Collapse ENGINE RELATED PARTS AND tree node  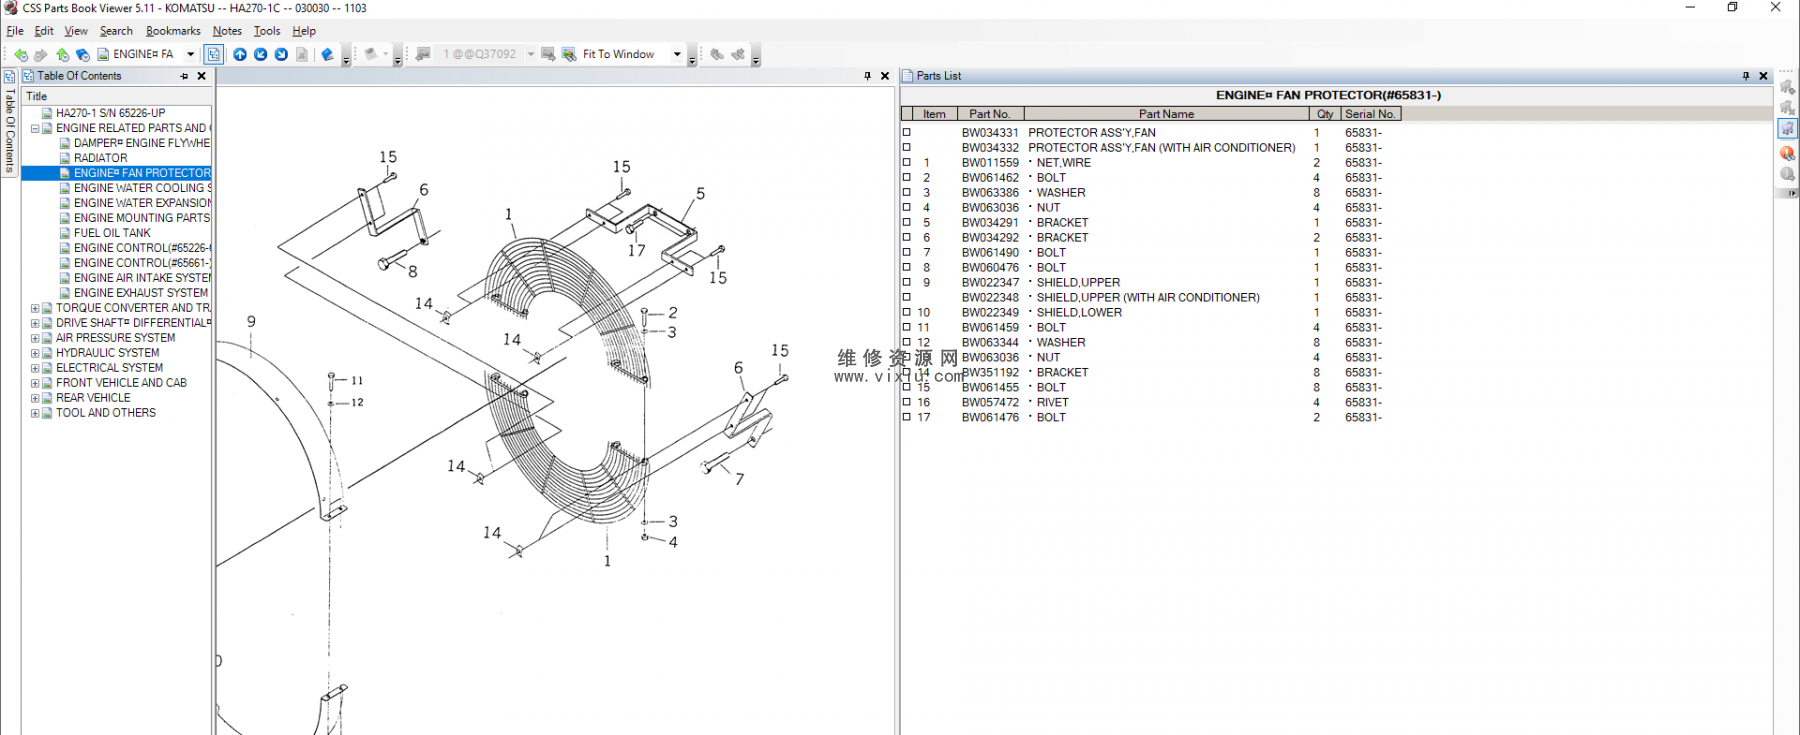(35, 128)
